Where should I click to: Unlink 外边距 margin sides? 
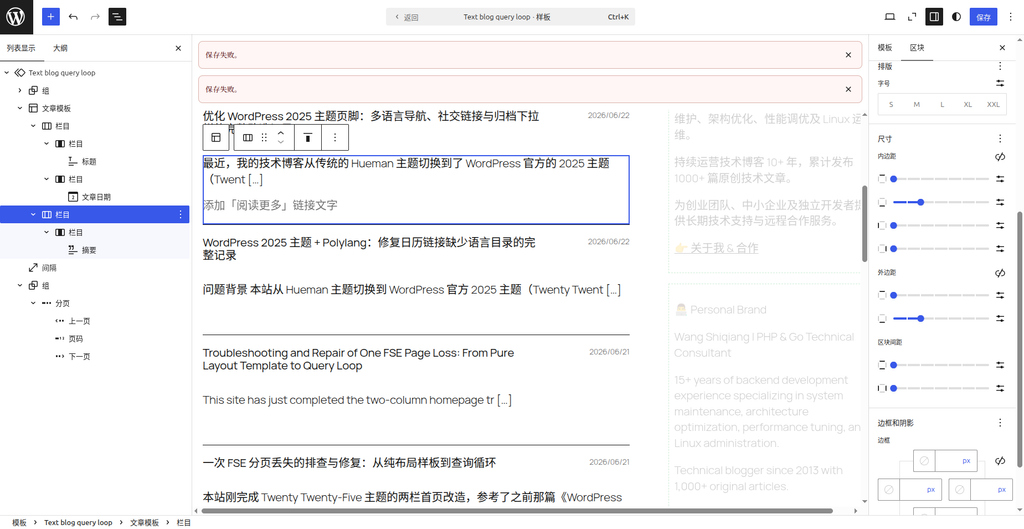(x=1000, y=273)
